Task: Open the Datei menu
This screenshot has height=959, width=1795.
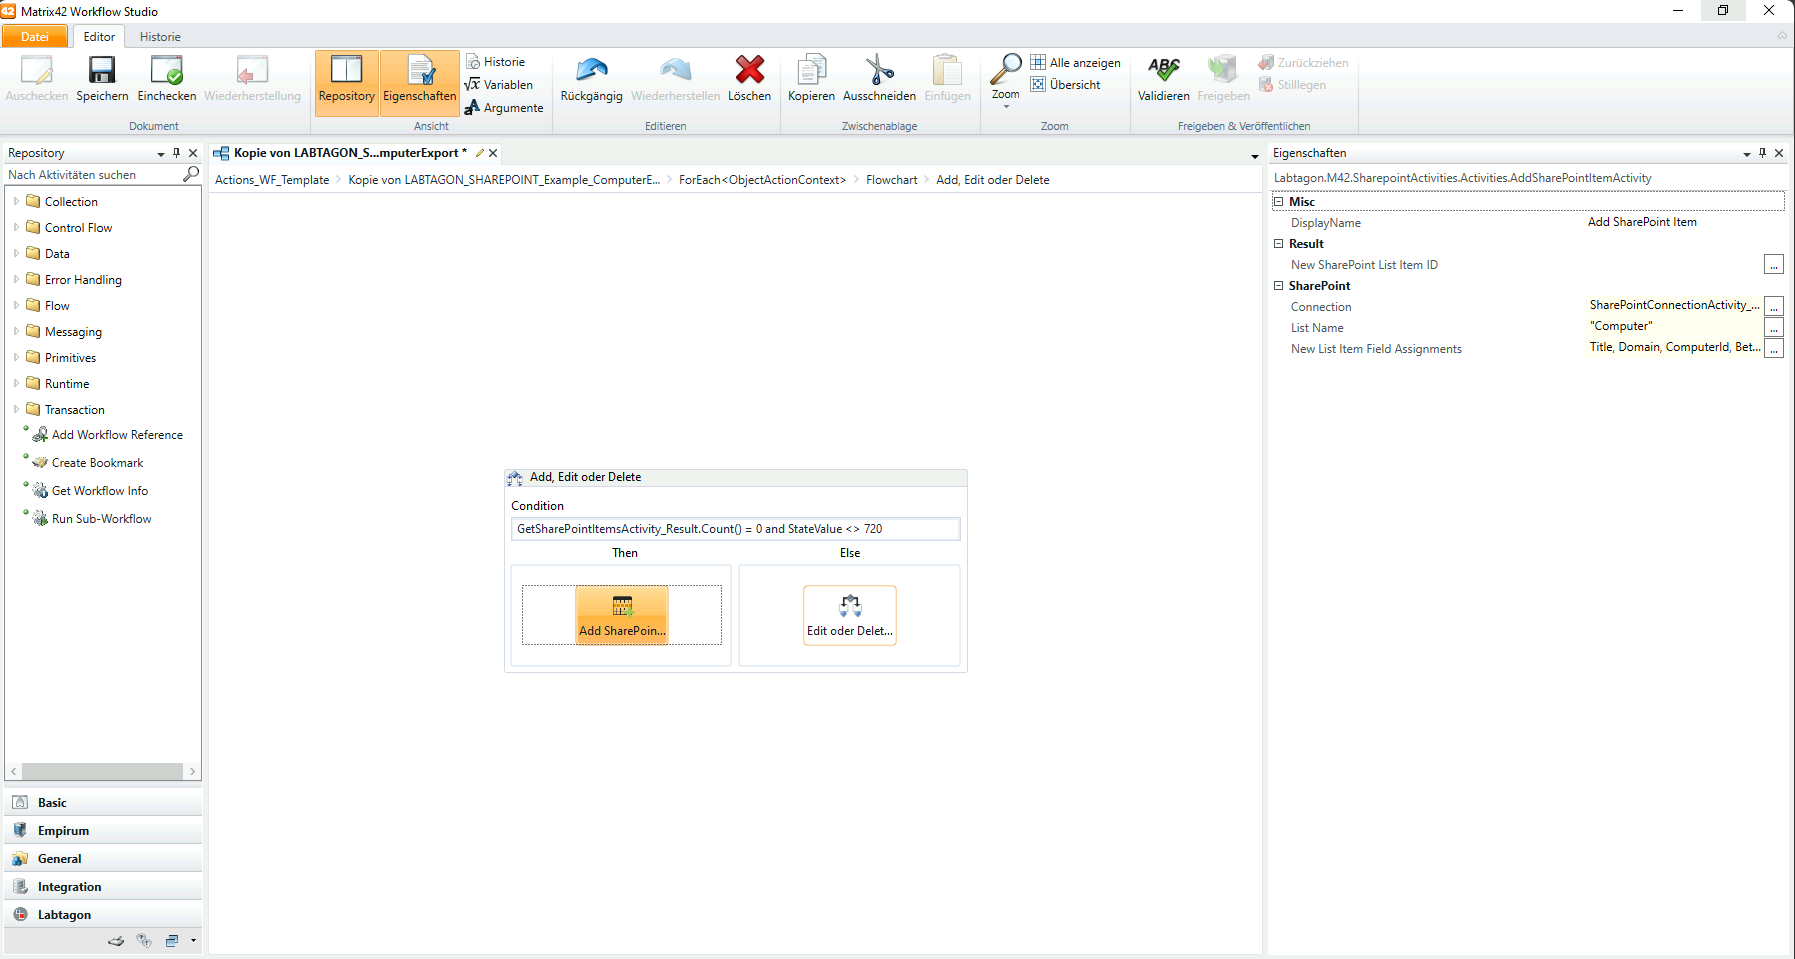Action: click(35, 37)
